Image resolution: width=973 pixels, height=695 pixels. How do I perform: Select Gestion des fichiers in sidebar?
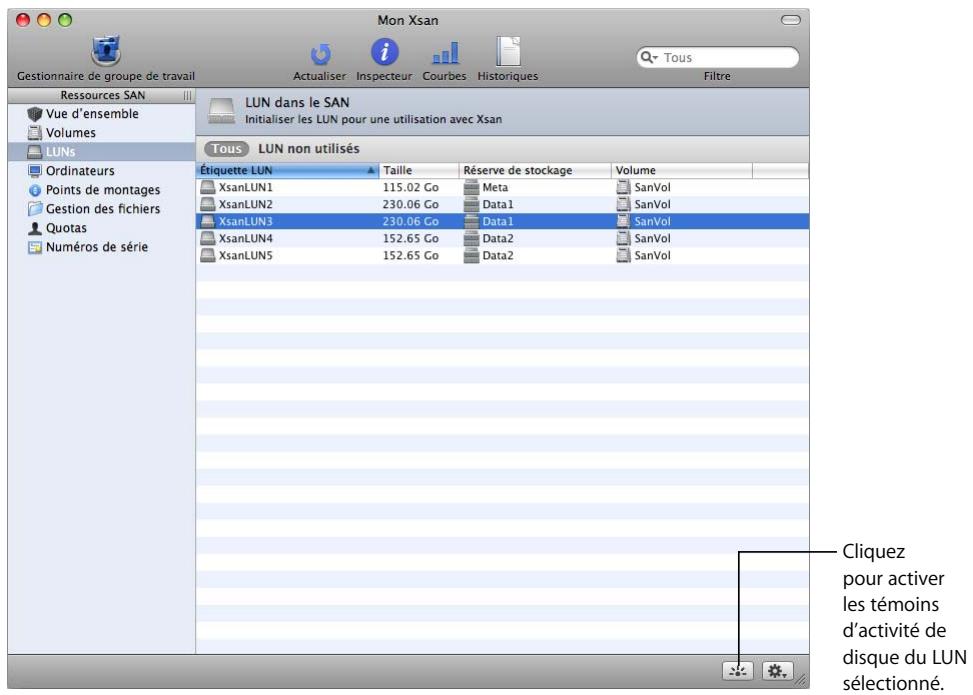click(102, 209)
